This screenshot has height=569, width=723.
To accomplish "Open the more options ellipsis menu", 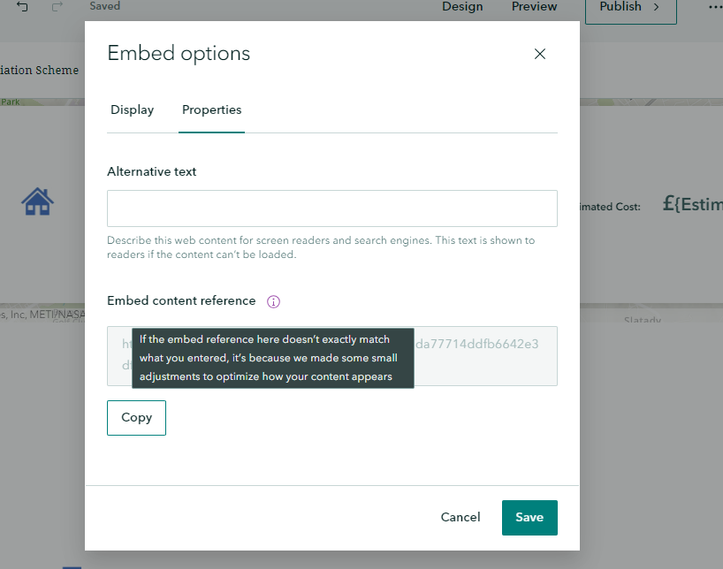I will (x=715, y=7).
